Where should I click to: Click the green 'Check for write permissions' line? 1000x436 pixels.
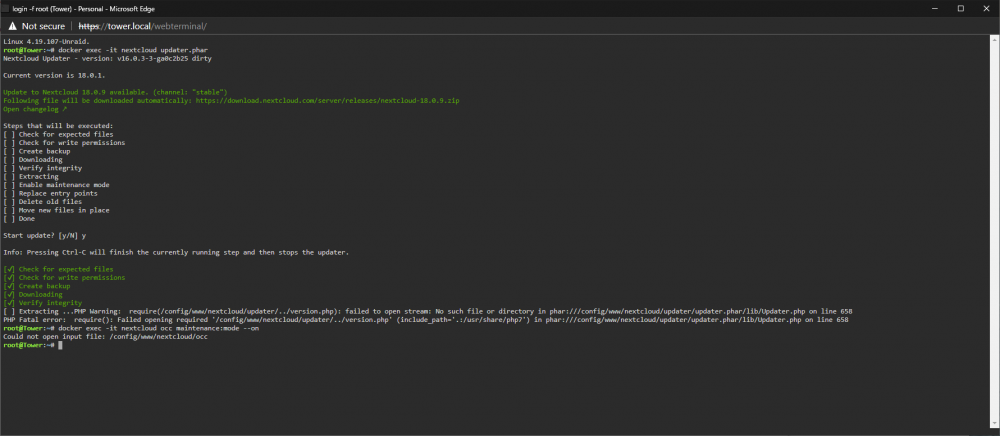point(64,278)
